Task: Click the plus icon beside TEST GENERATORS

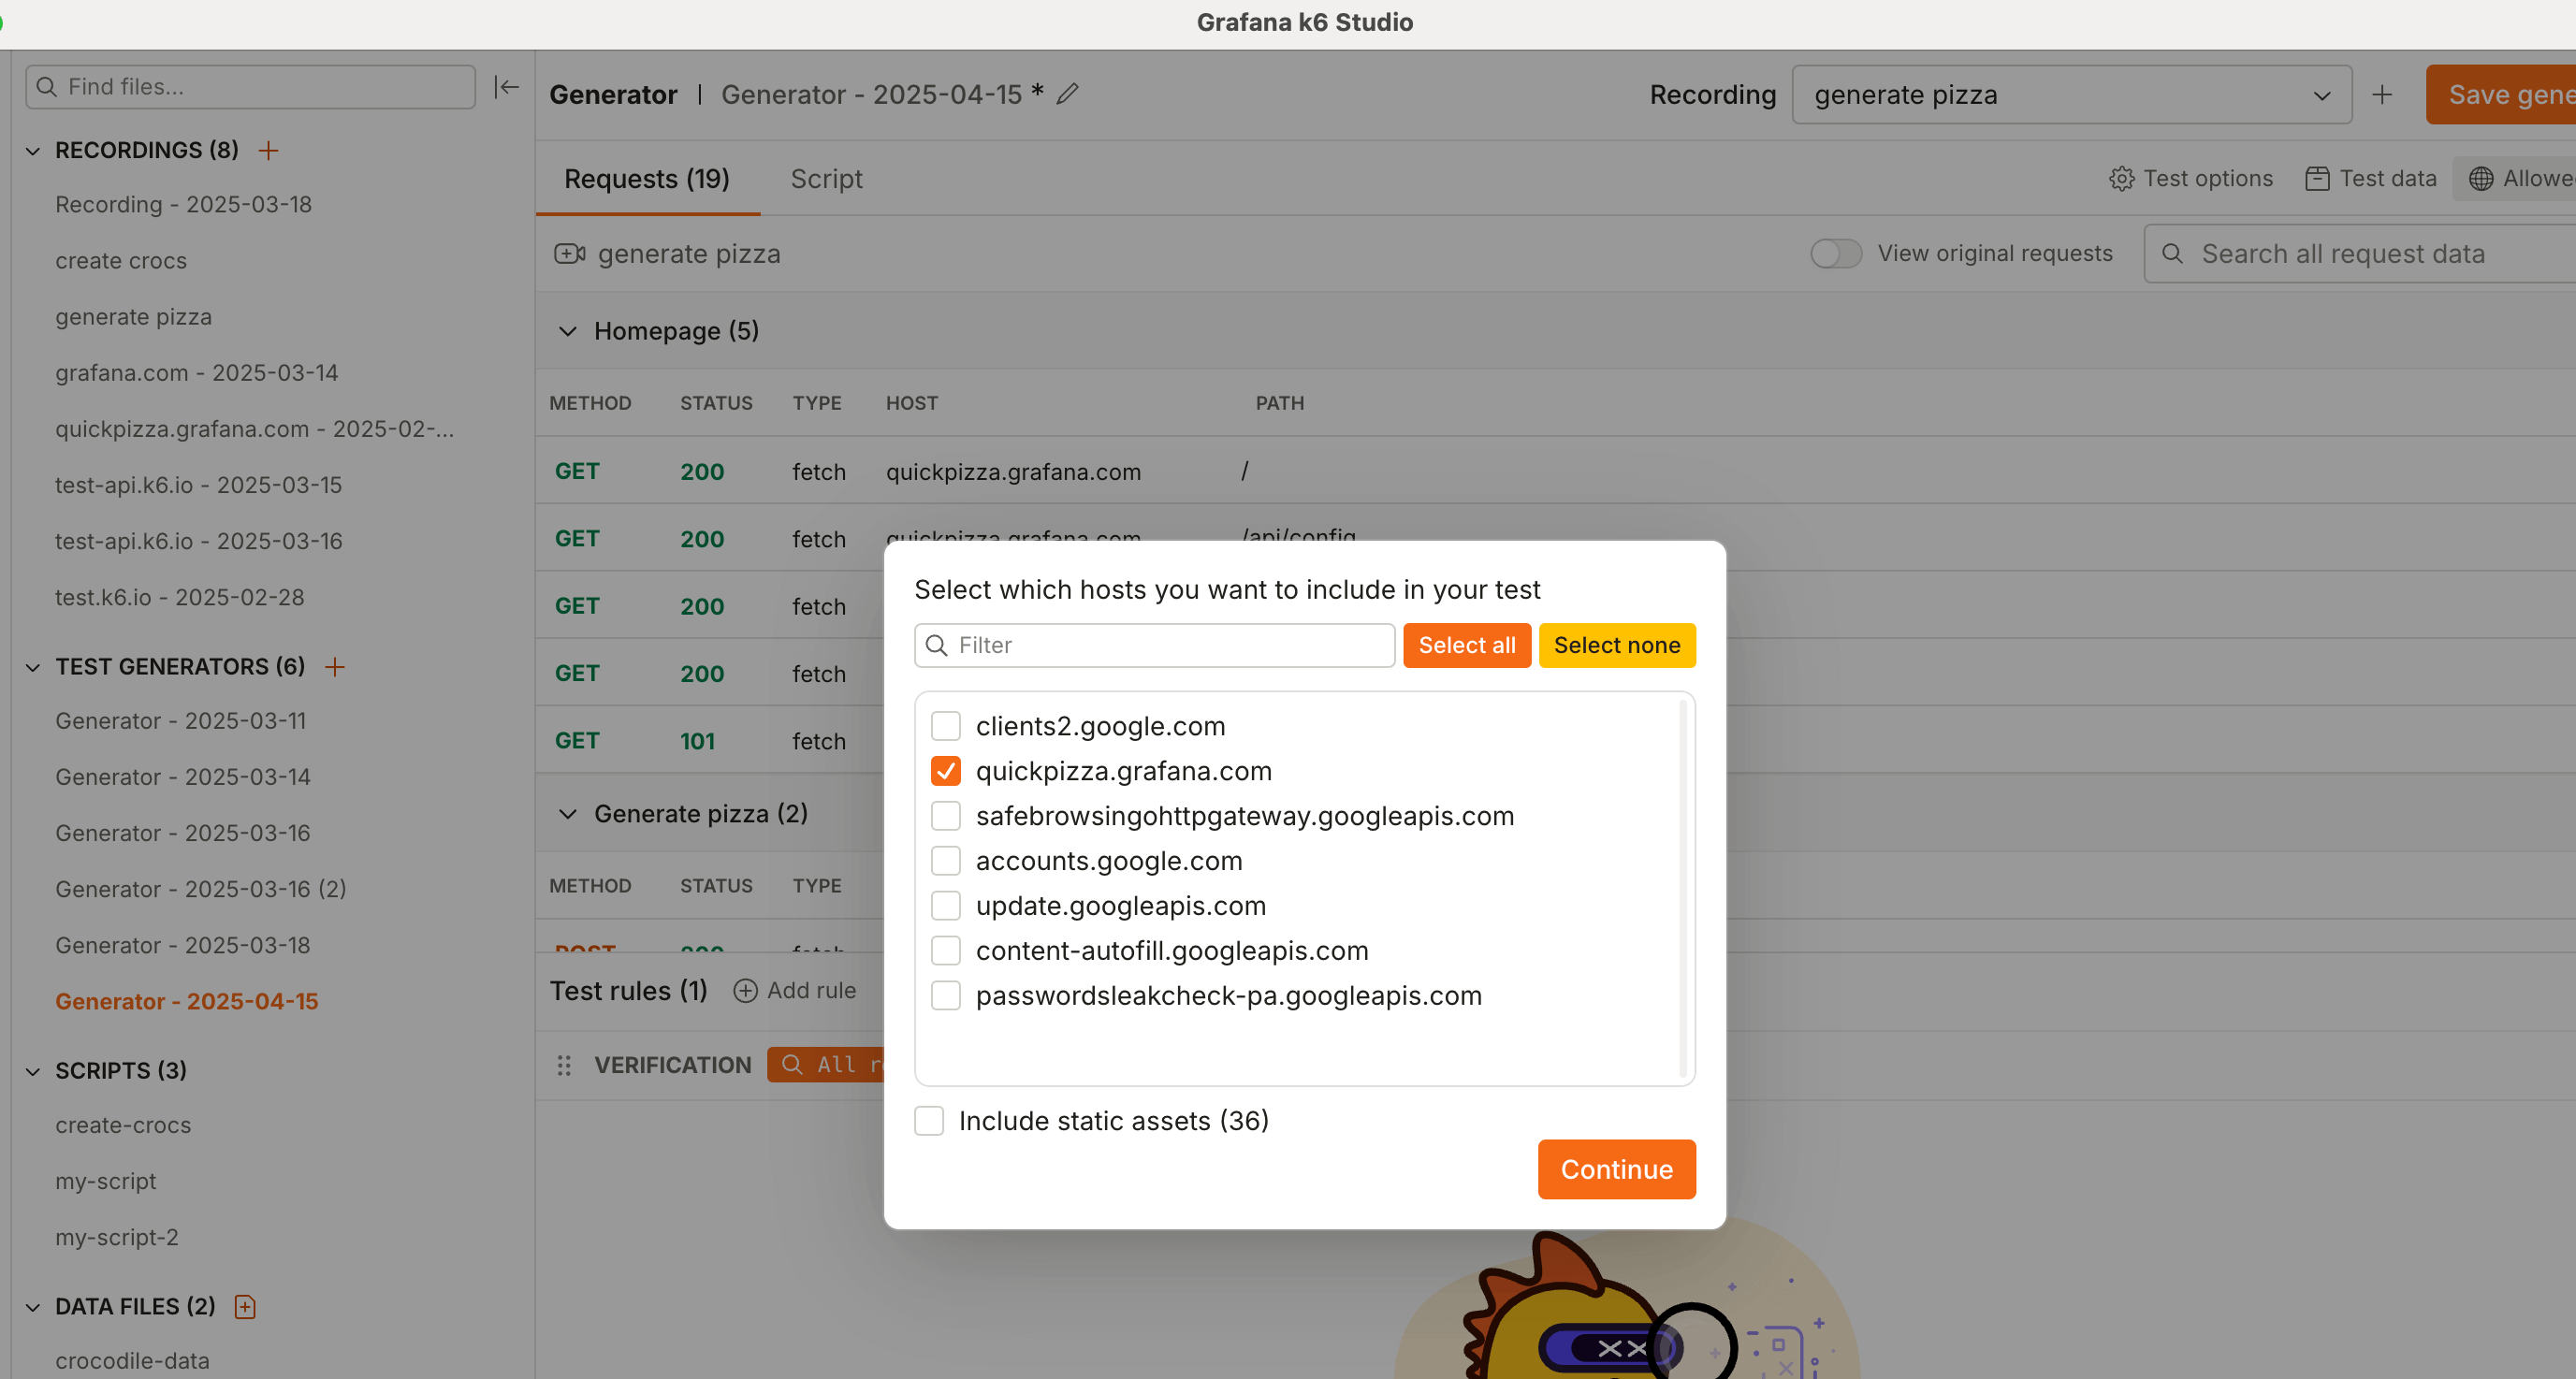Action: pos(335,666)
